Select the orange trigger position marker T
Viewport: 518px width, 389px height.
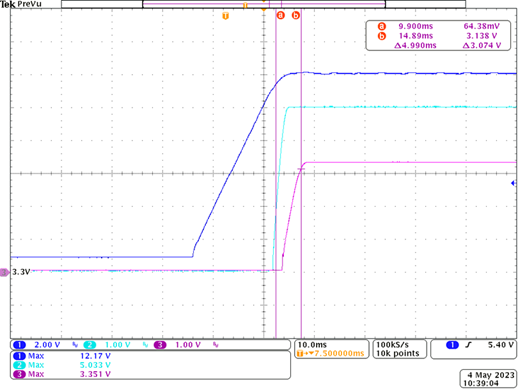226,16
